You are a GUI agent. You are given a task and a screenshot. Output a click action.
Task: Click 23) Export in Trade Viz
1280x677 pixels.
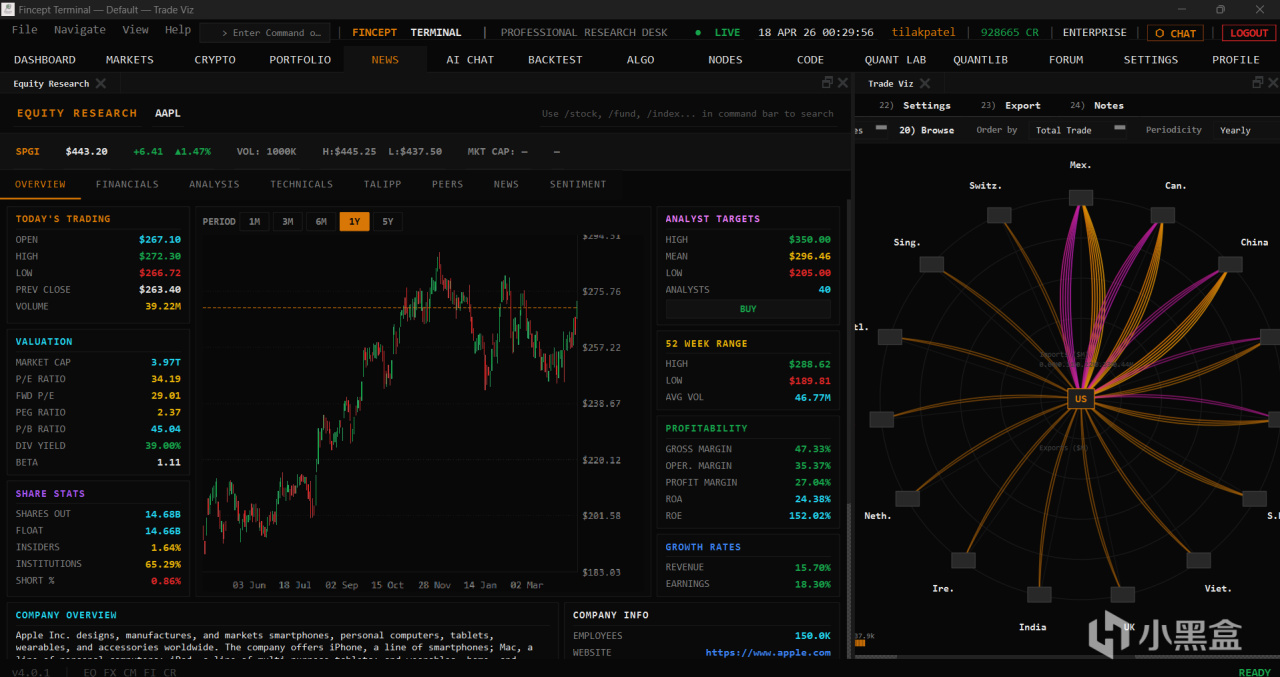coord(1011,105)
